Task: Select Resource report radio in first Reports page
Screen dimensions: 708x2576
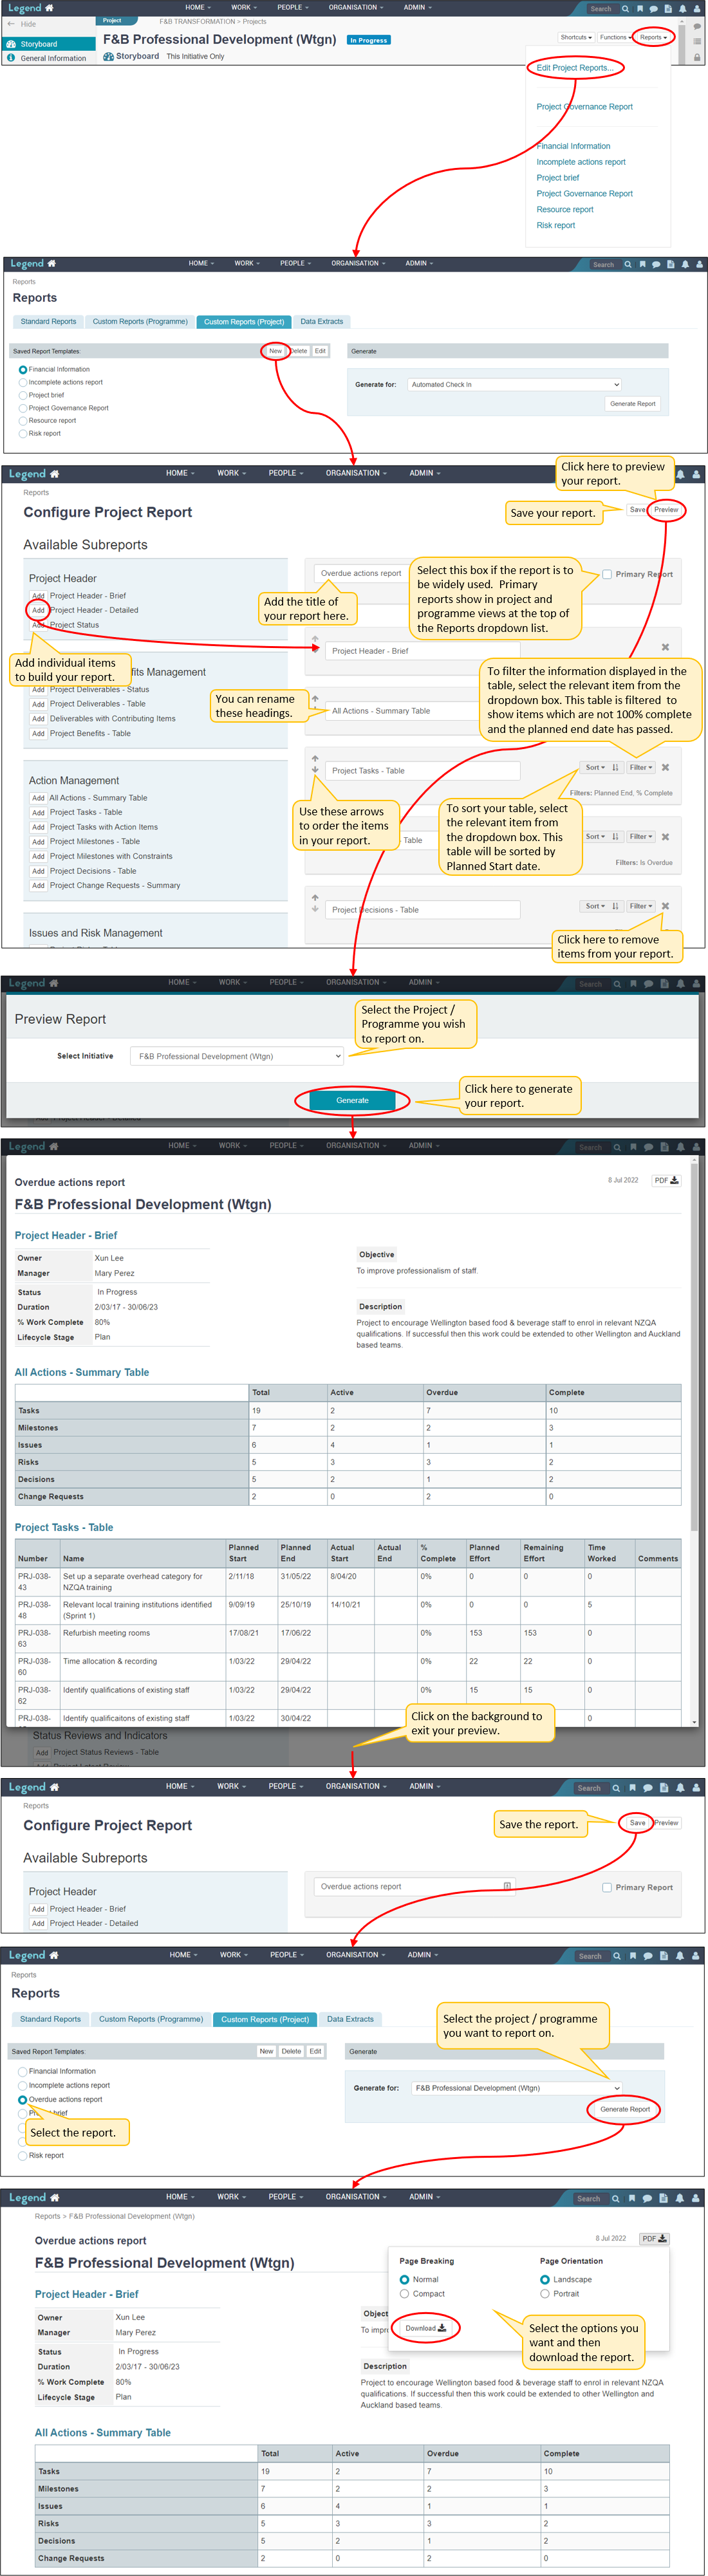Action: (23, 420)
